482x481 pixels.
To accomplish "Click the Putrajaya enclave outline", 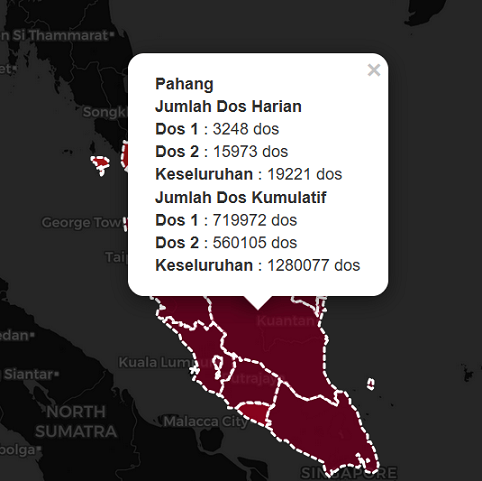I will [218, 367].
